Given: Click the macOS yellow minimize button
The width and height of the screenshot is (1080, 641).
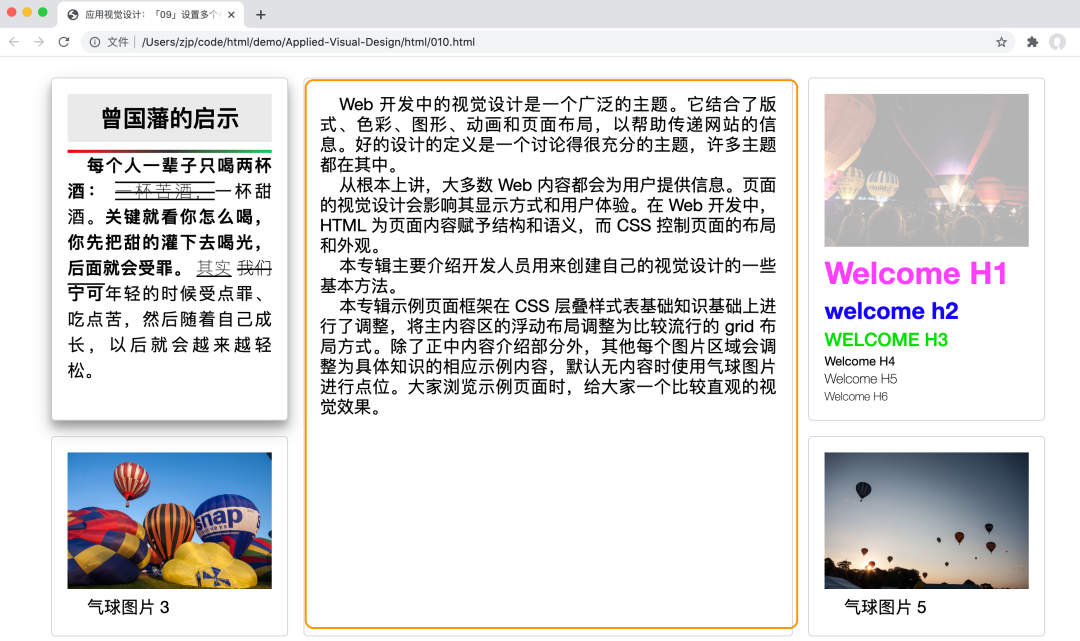Looking at the screenshot, I should point(27,12).
